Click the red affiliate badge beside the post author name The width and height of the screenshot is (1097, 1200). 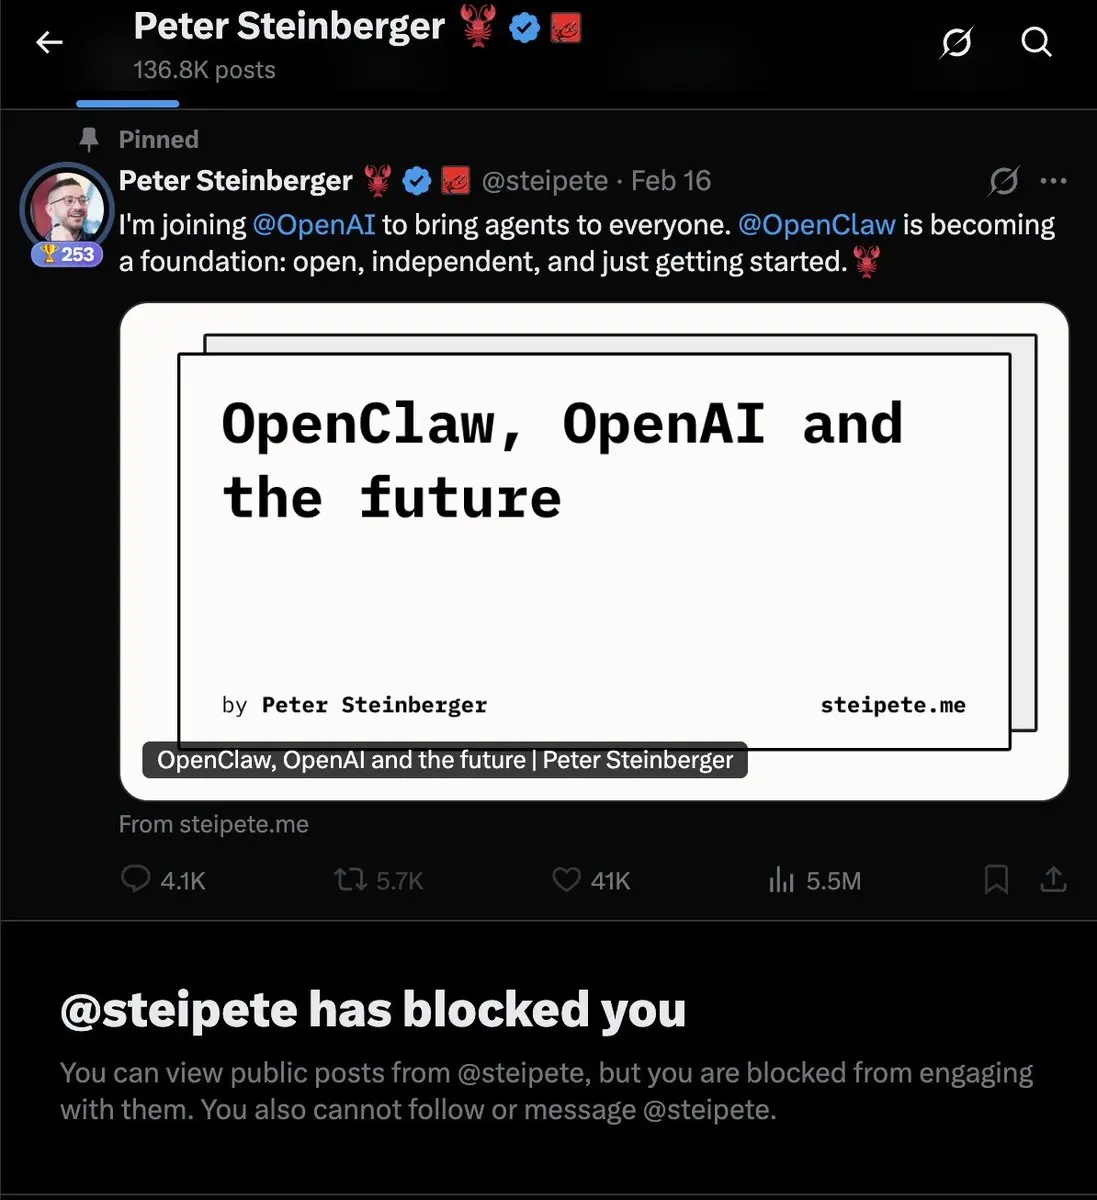pos(456,181)
